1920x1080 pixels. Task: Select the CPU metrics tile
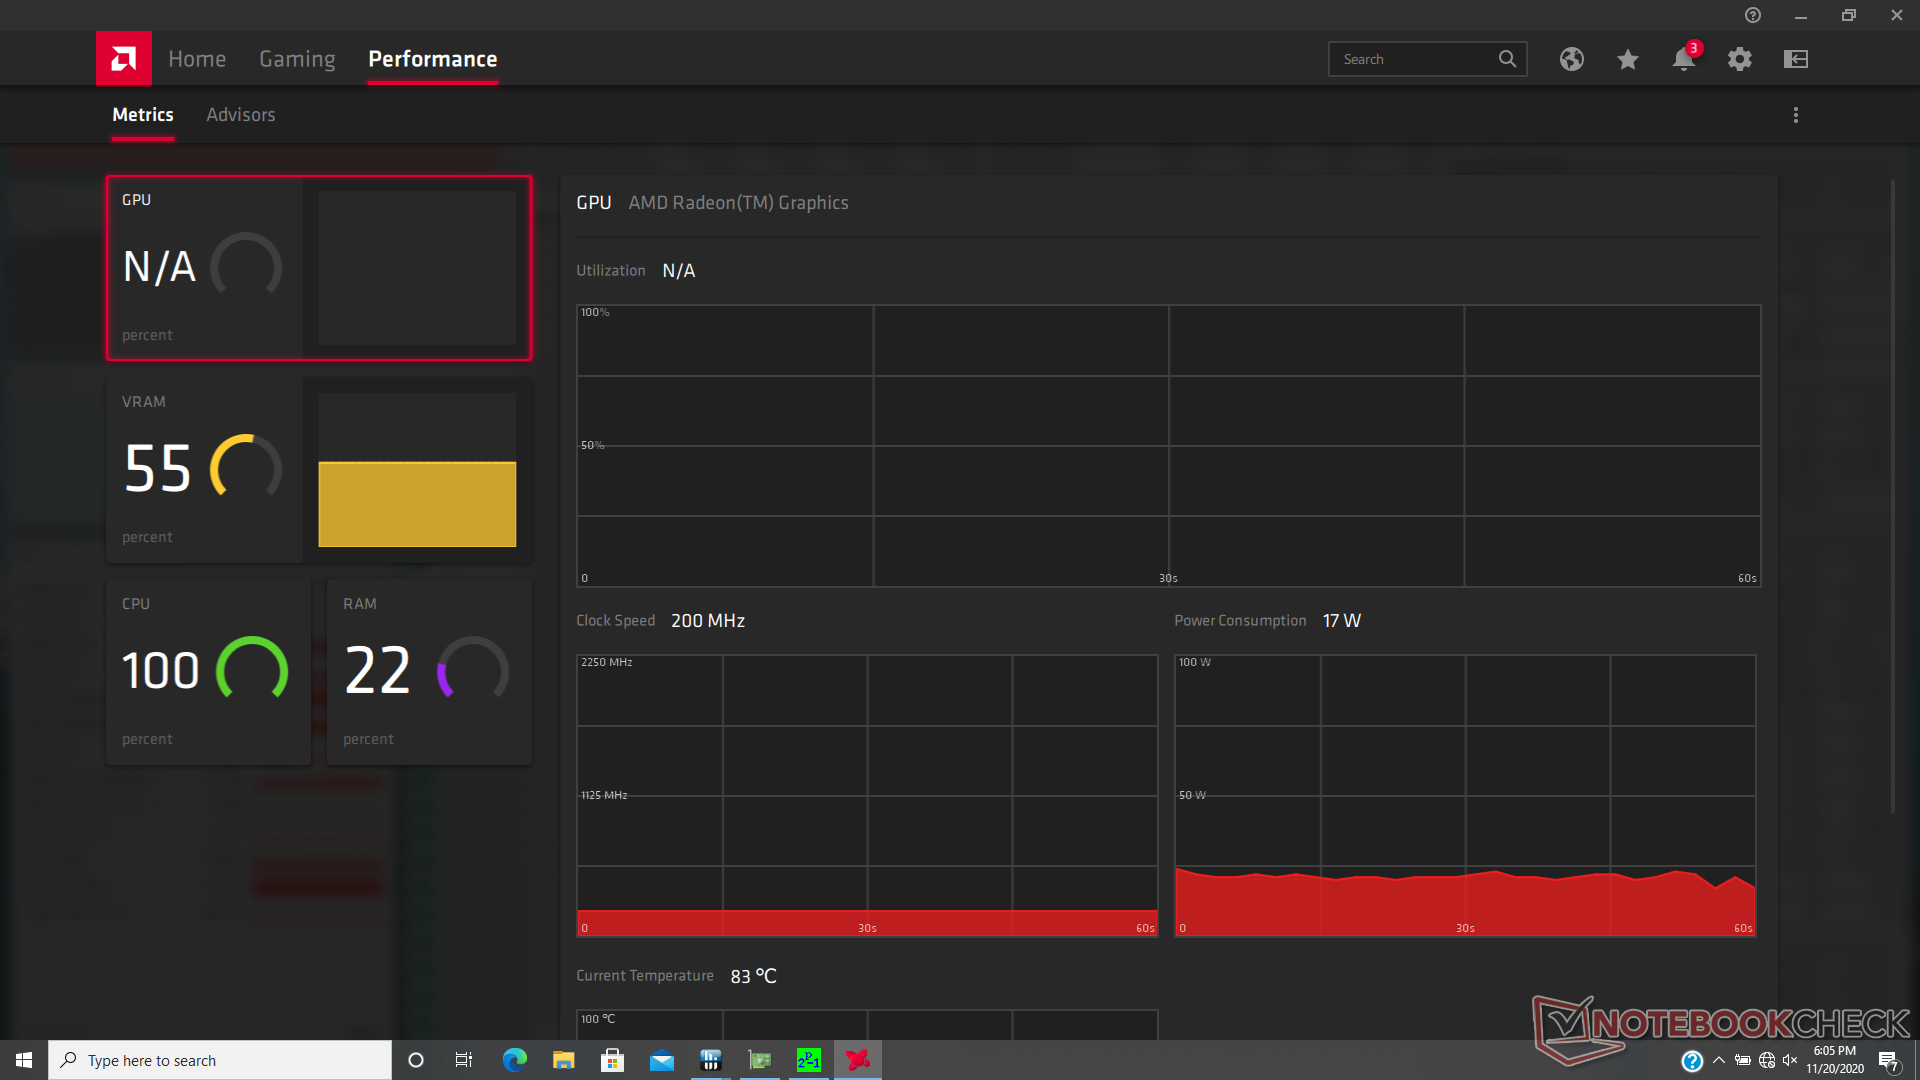click(x=208, y=672)
